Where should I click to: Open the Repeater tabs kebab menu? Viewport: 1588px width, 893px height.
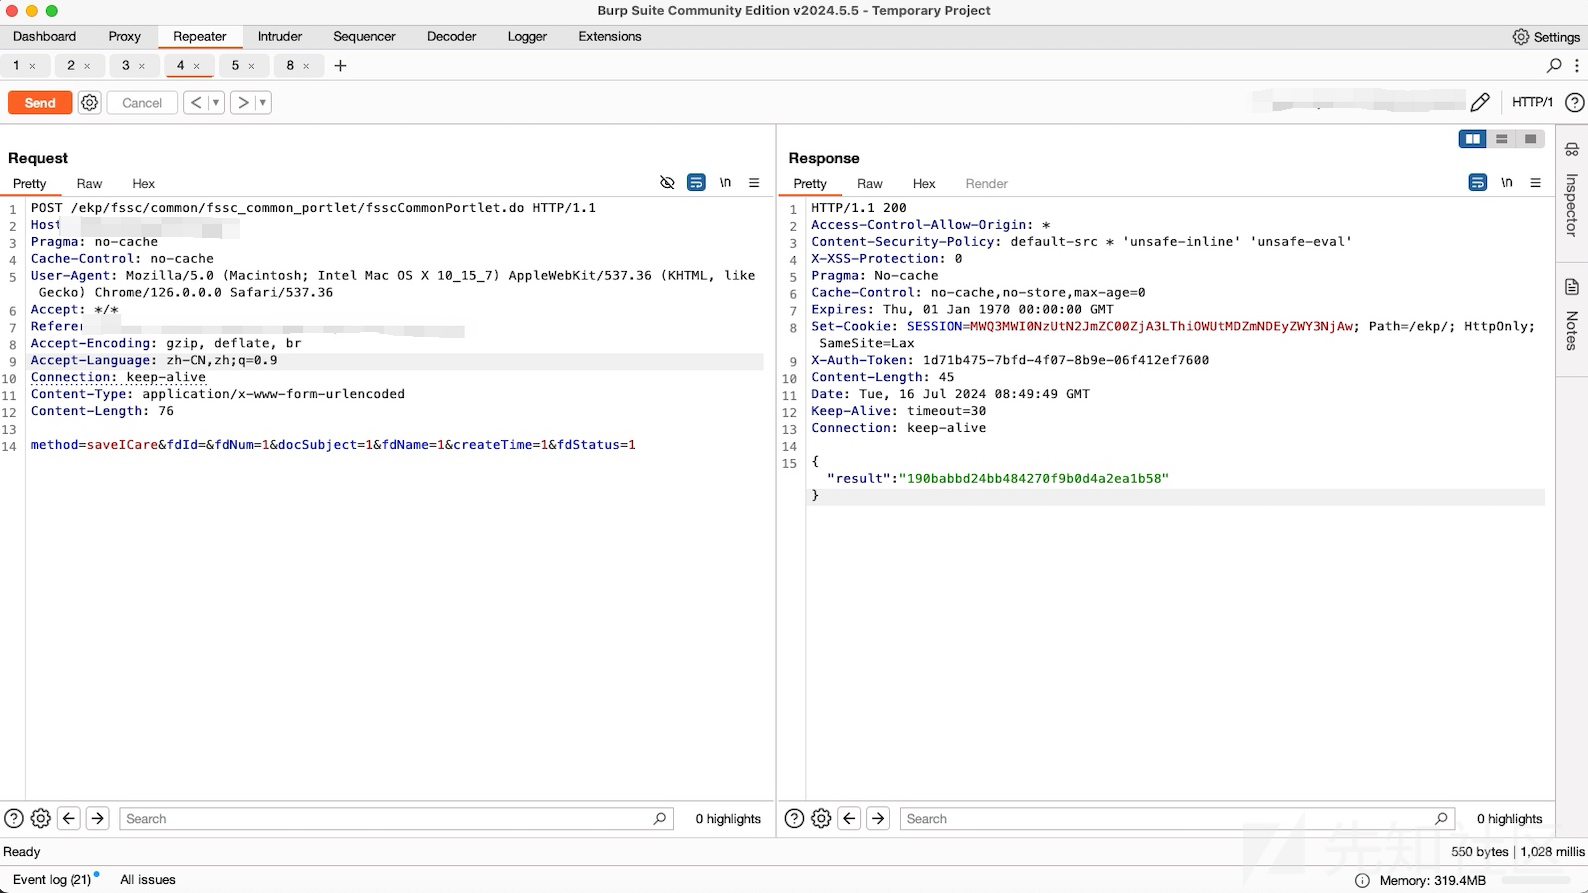tap(1577, 65)
